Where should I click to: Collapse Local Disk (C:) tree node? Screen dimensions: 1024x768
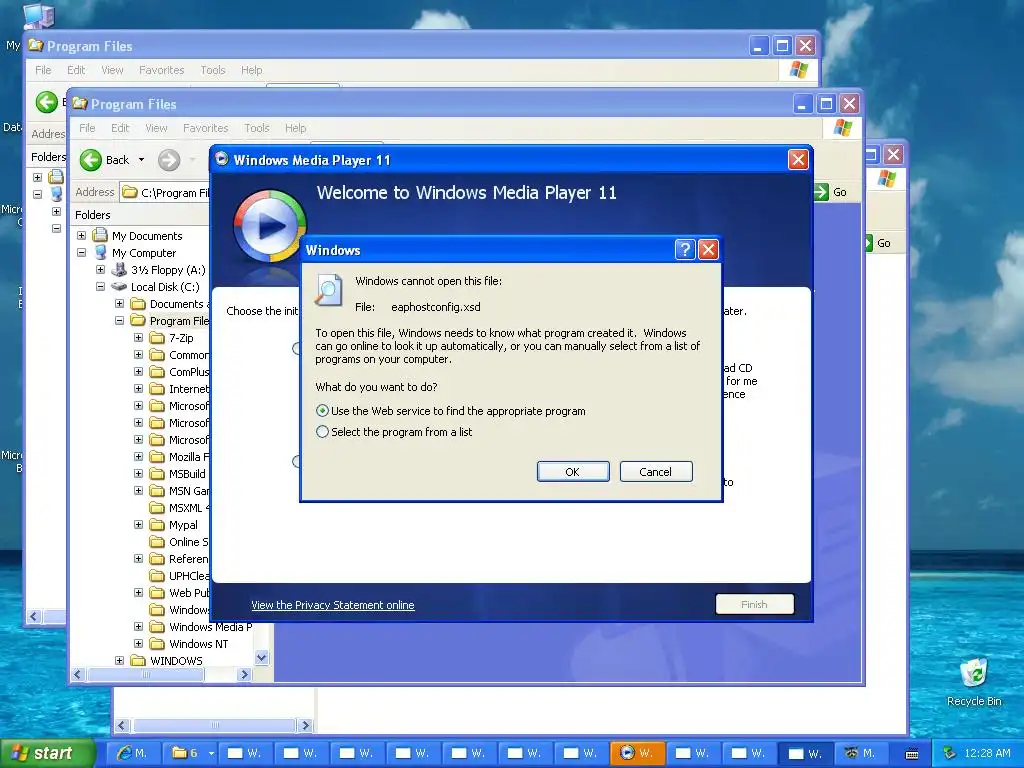101,286
